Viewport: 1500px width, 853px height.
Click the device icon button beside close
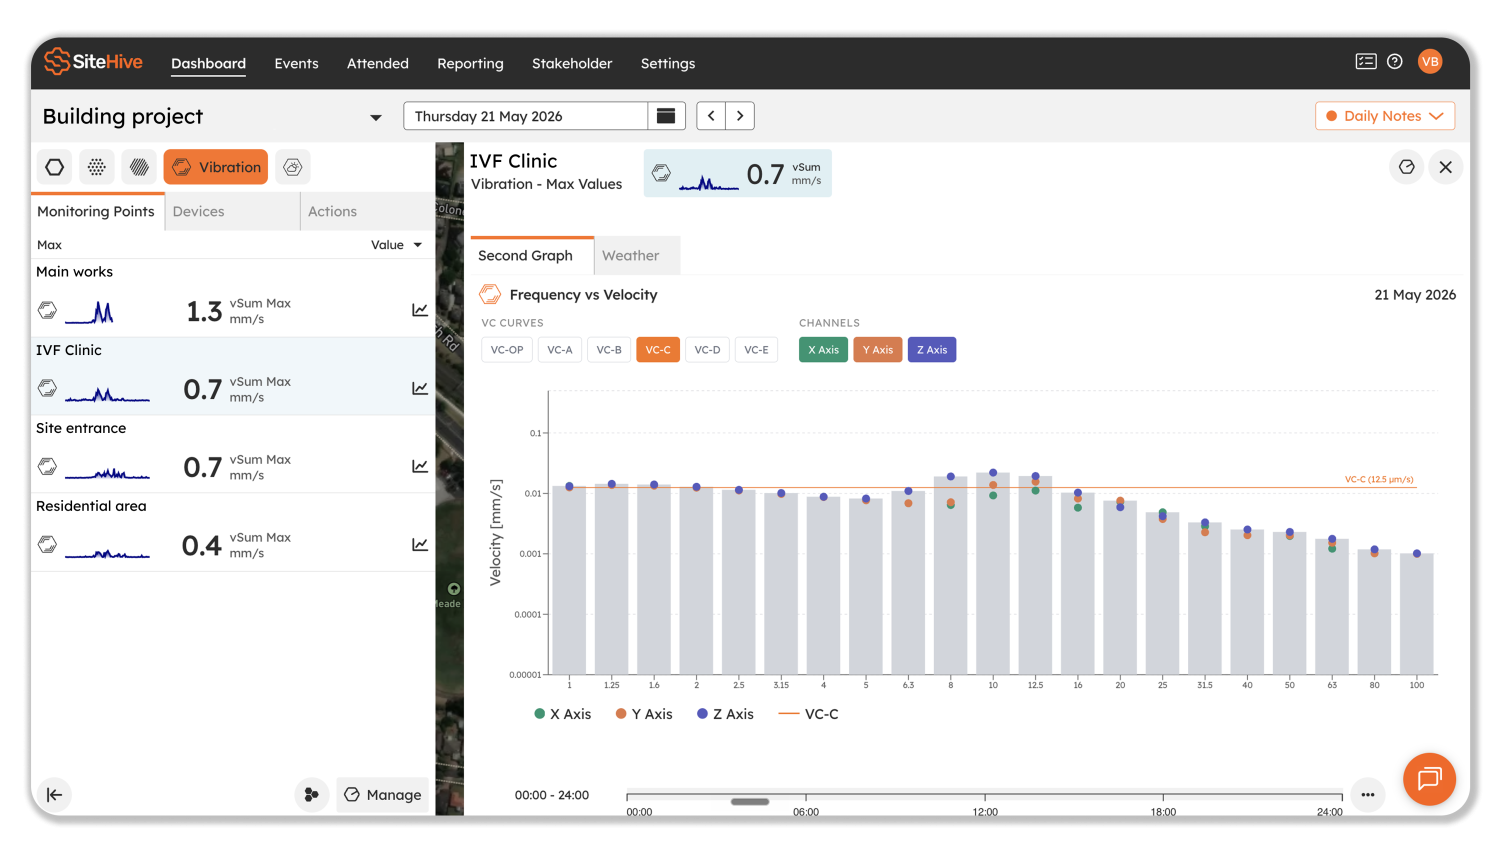(x=1407, y=167)
